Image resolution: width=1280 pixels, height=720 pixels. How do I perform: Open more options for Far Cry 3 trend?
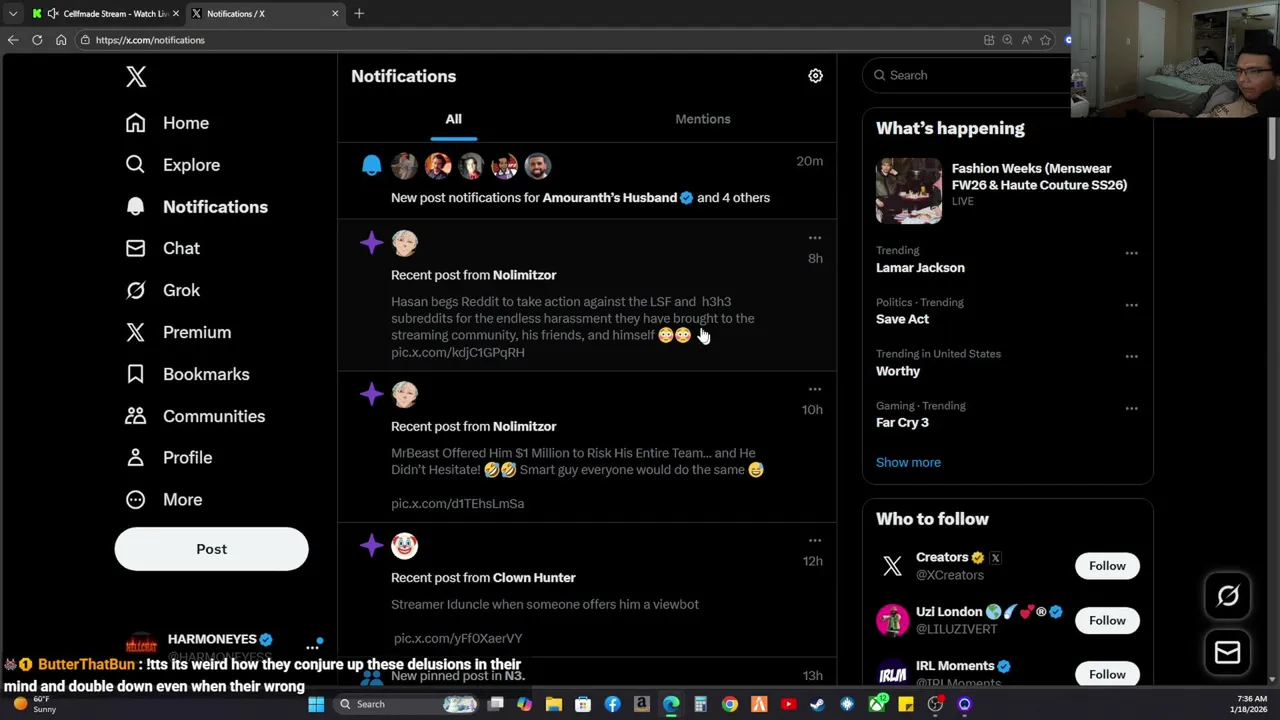point(1131,408)
